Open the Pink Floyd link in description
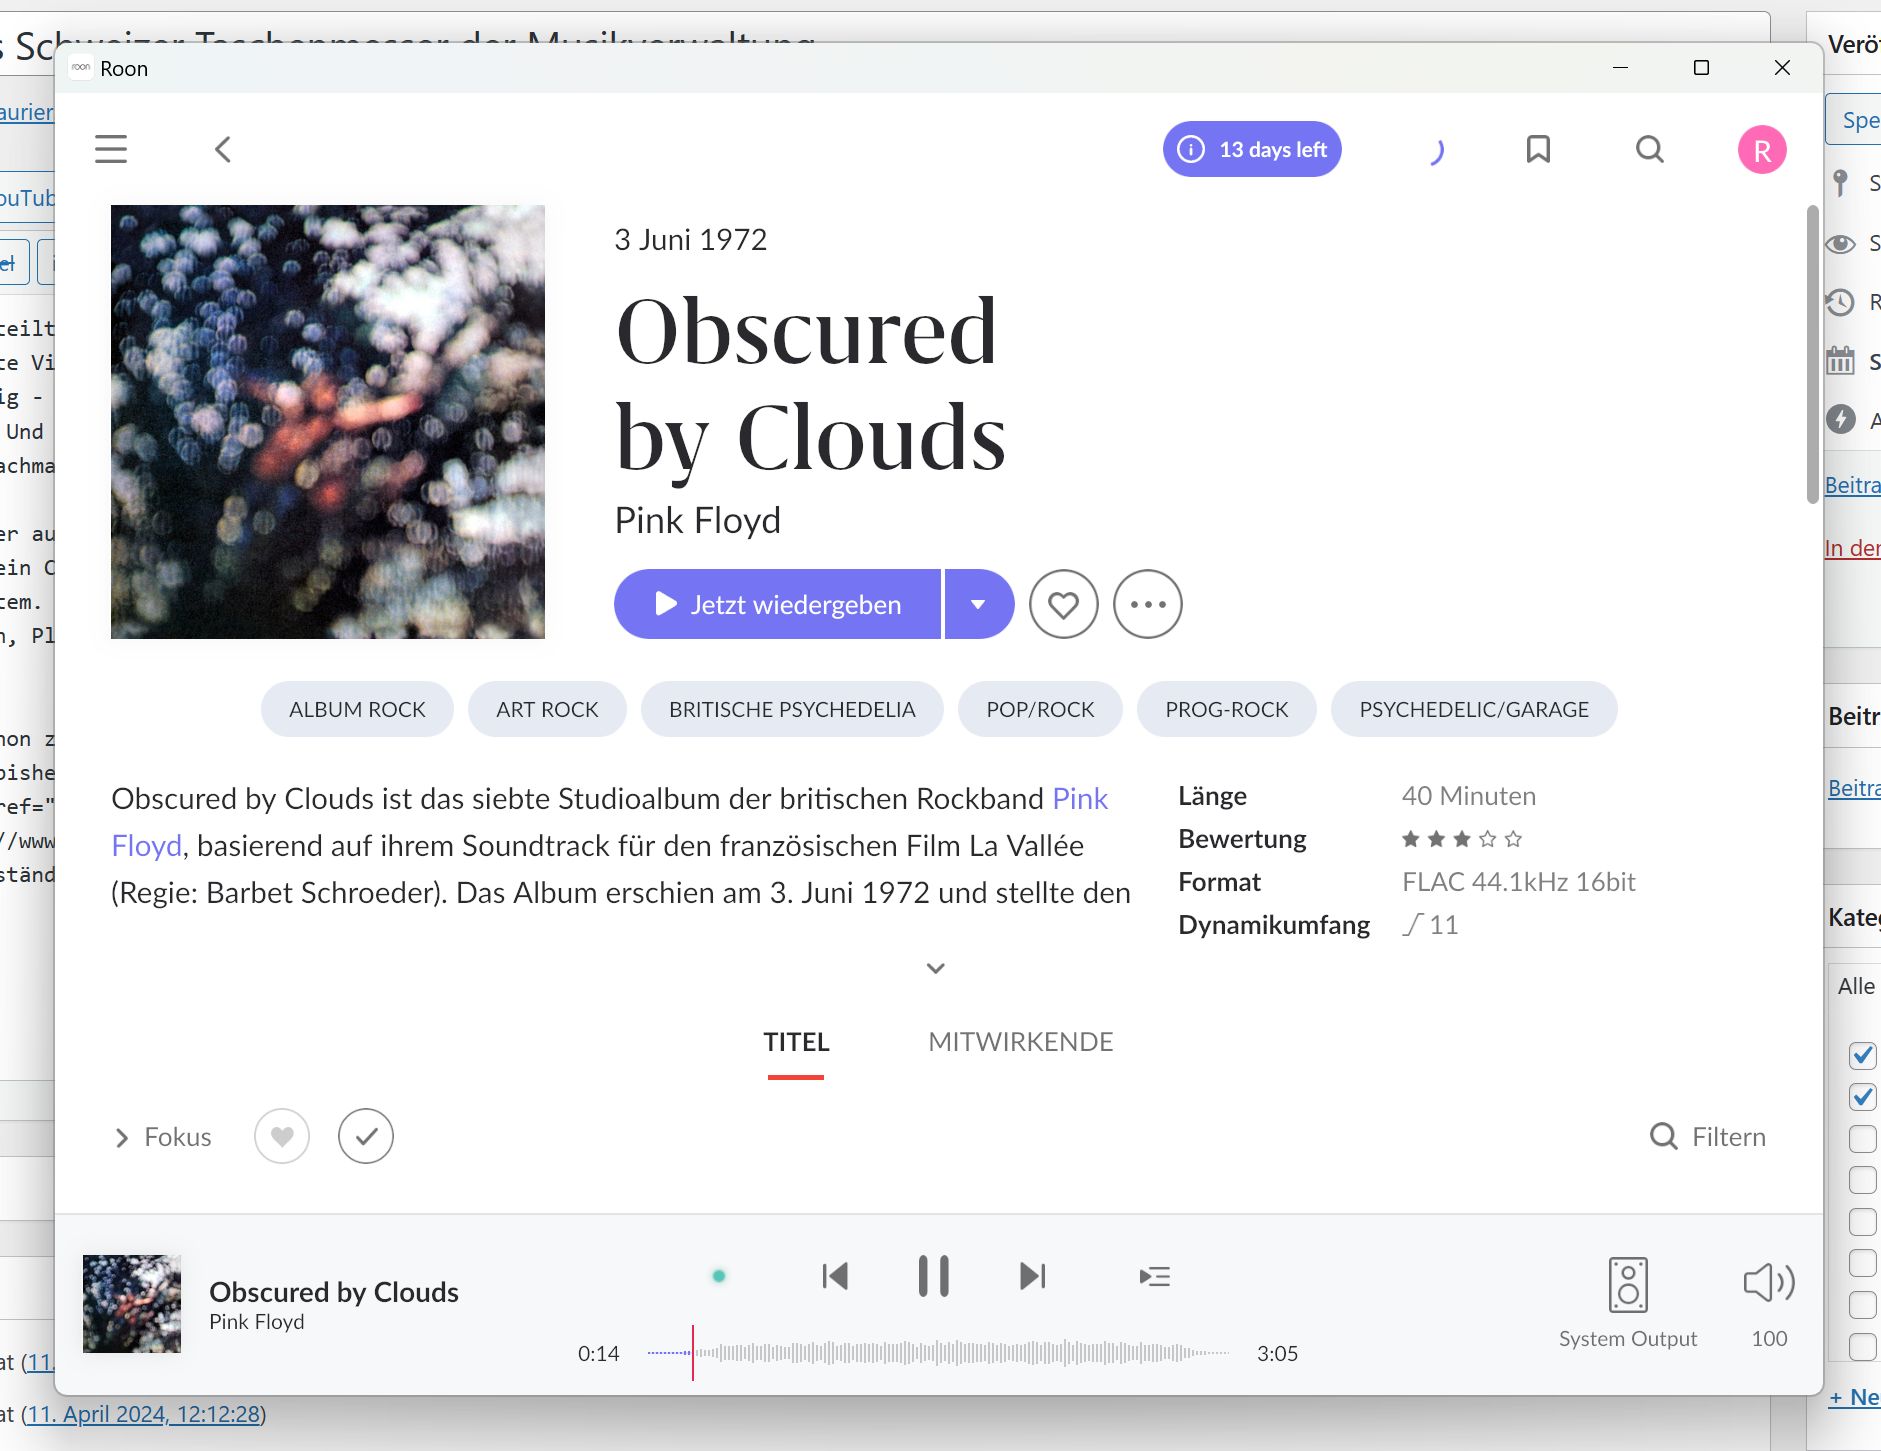Viewport: 1881px width, 1451px height. point(1080,799)
